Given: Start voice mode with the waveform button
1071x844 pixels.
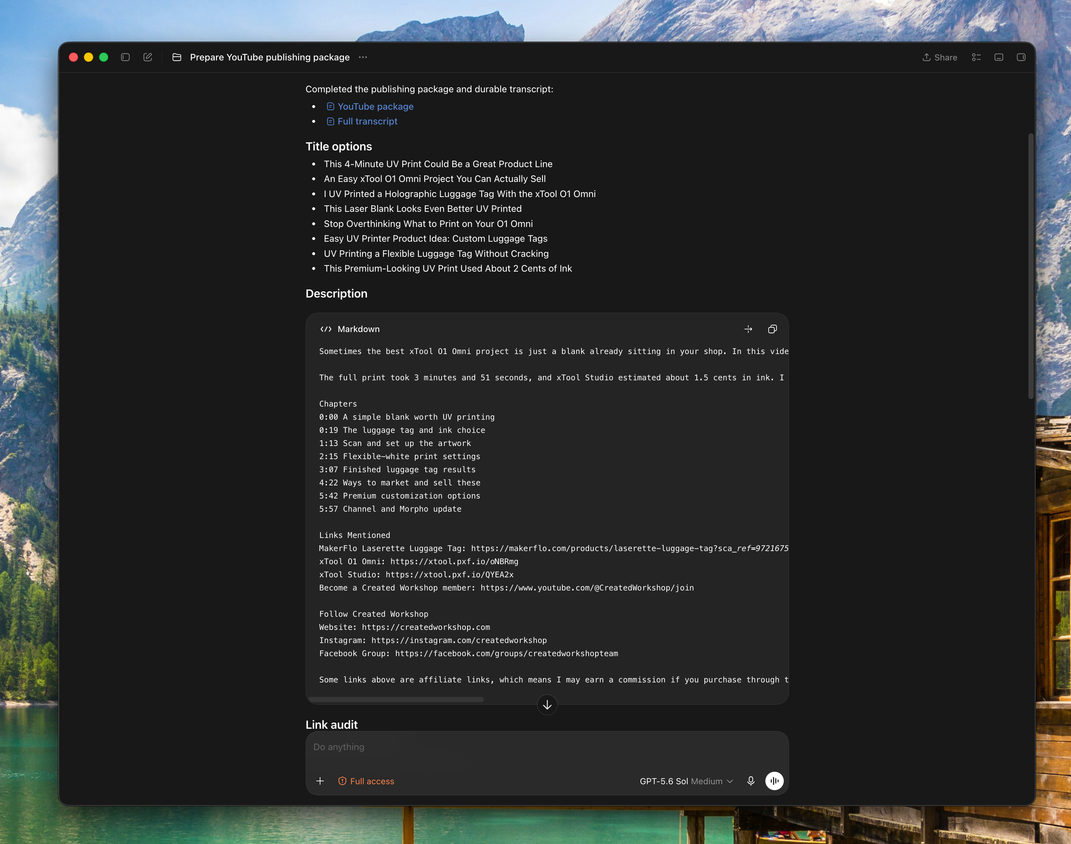Looking at the screenshot, I should (x=774, y=781).
